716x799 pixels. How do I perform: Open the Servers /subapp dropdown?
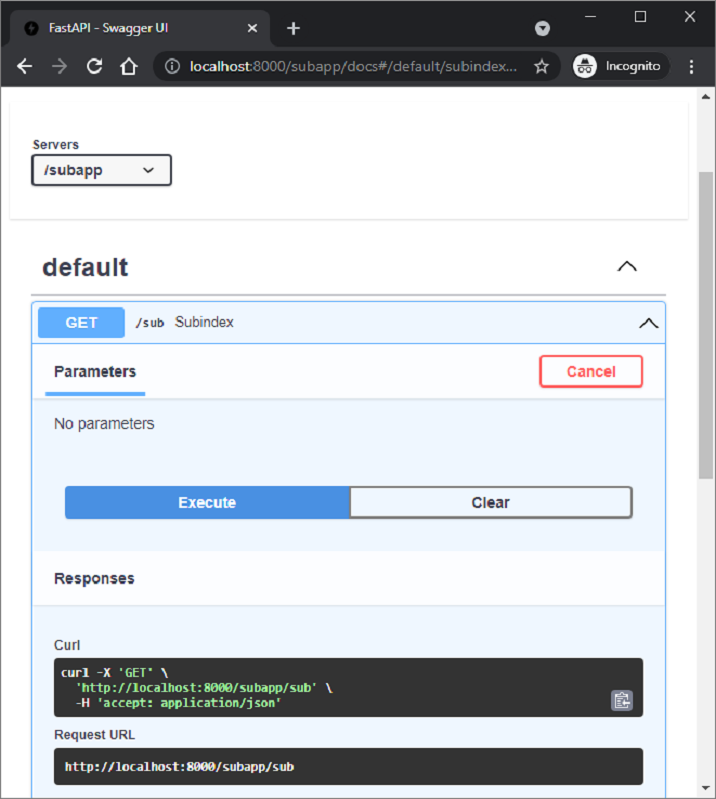click(x=102, y=170)
